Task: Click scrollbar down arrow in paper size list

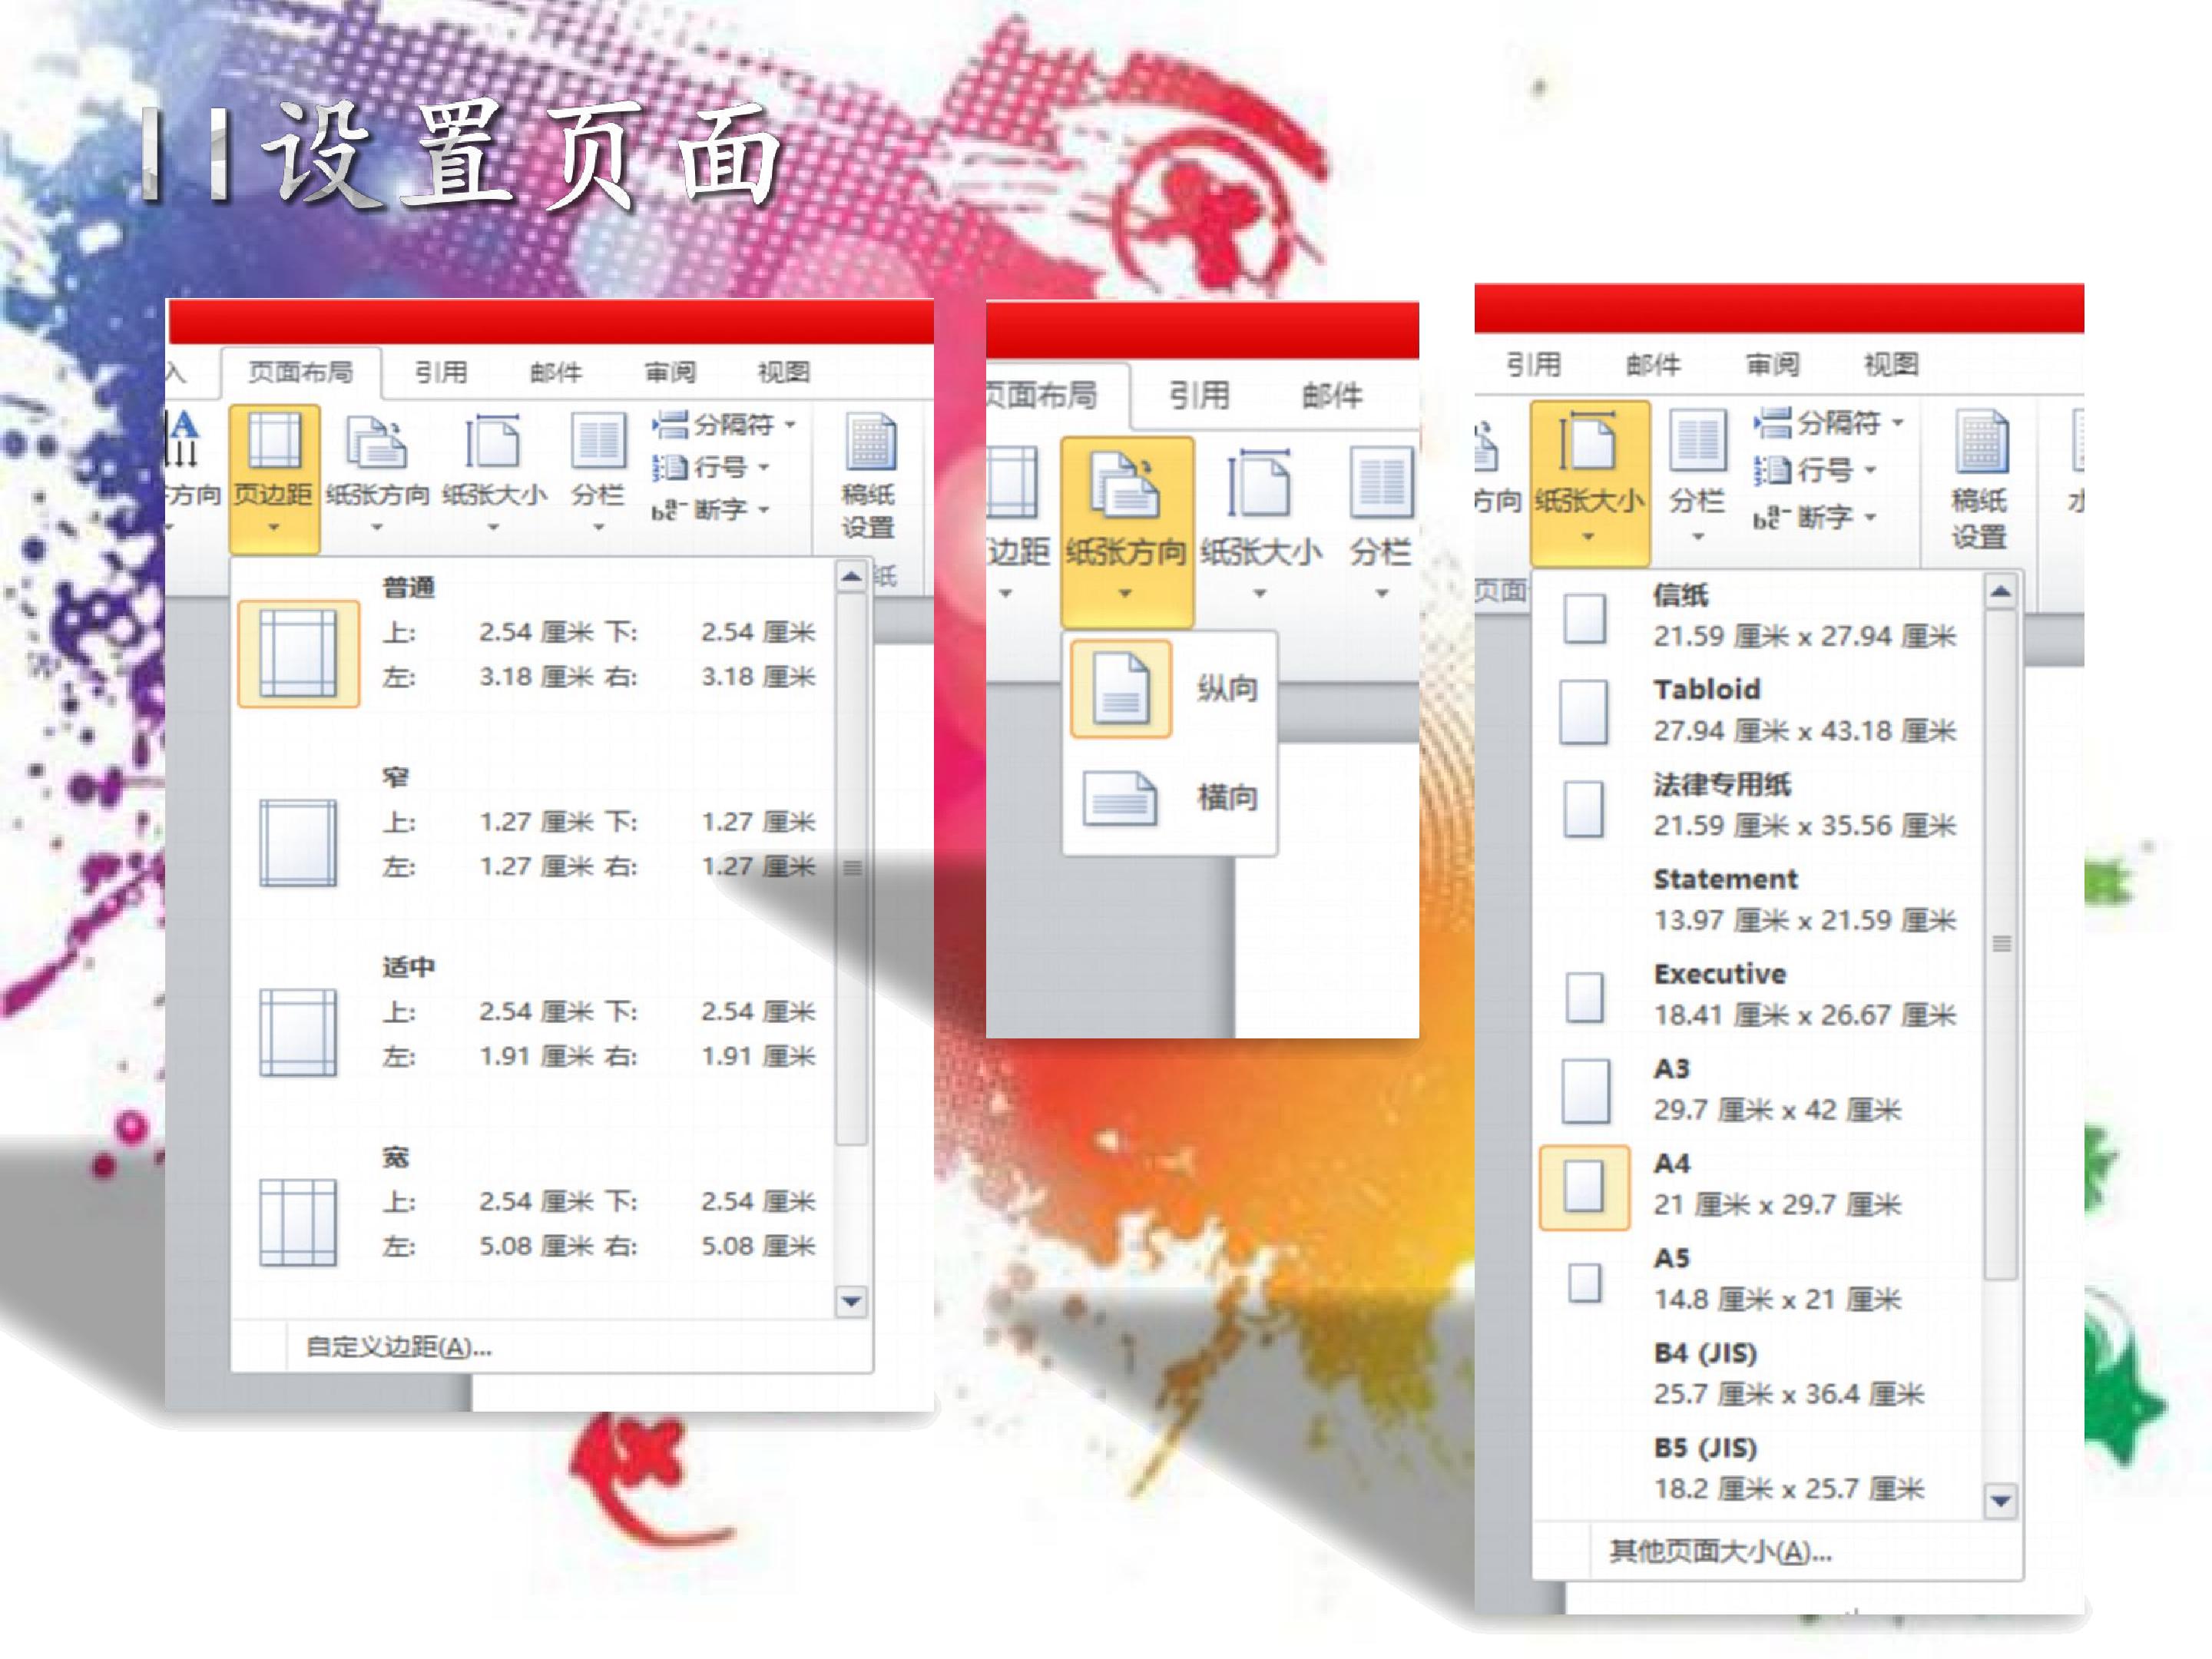Action: tap(2000, 1501)
